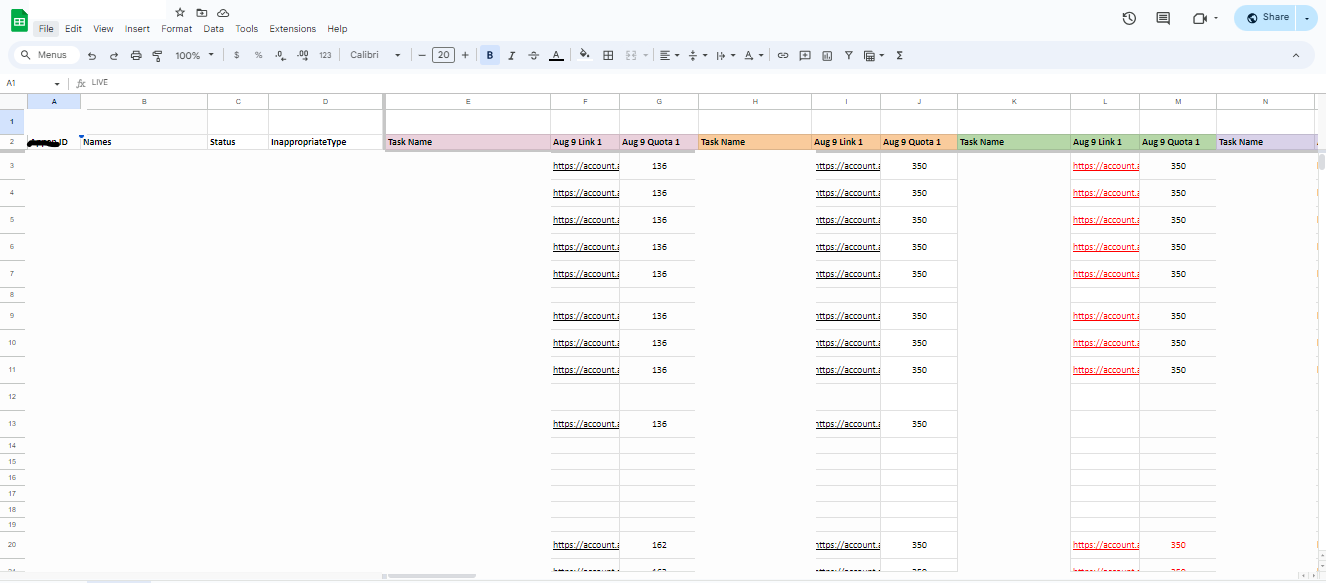This screenshot has width=1326, height=583.
Task: Decrease decimal places
Action: tap(280, 56)
